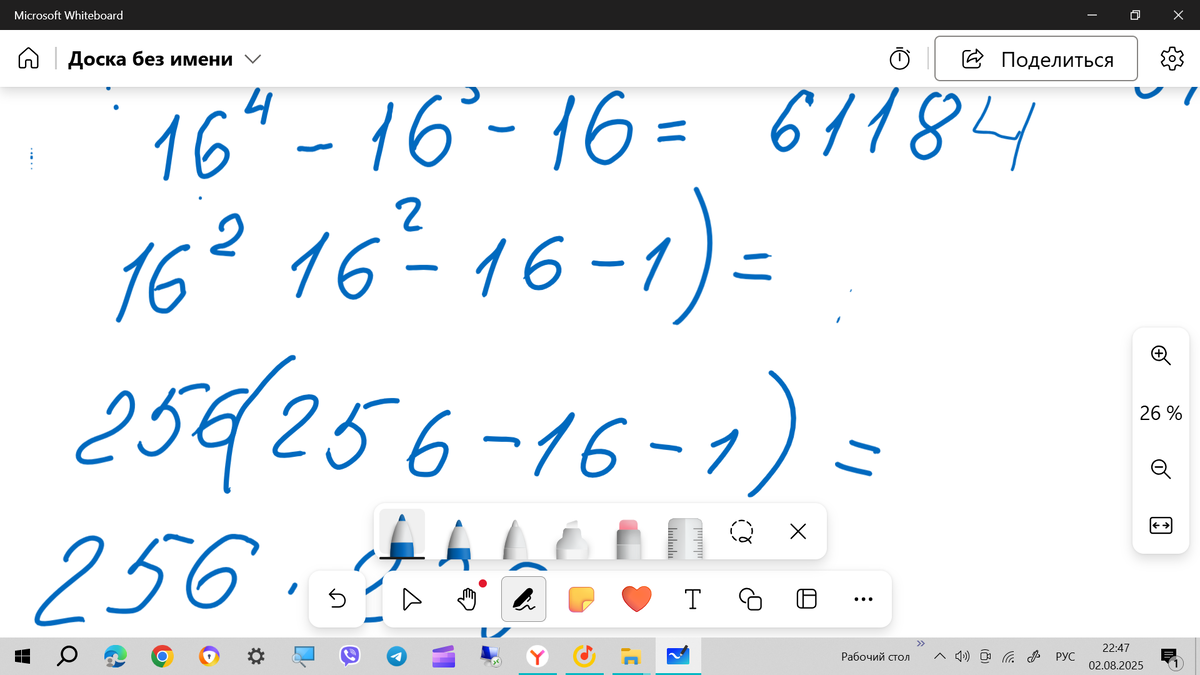Launch Google Chrome from the taskbar

point(162,656)
